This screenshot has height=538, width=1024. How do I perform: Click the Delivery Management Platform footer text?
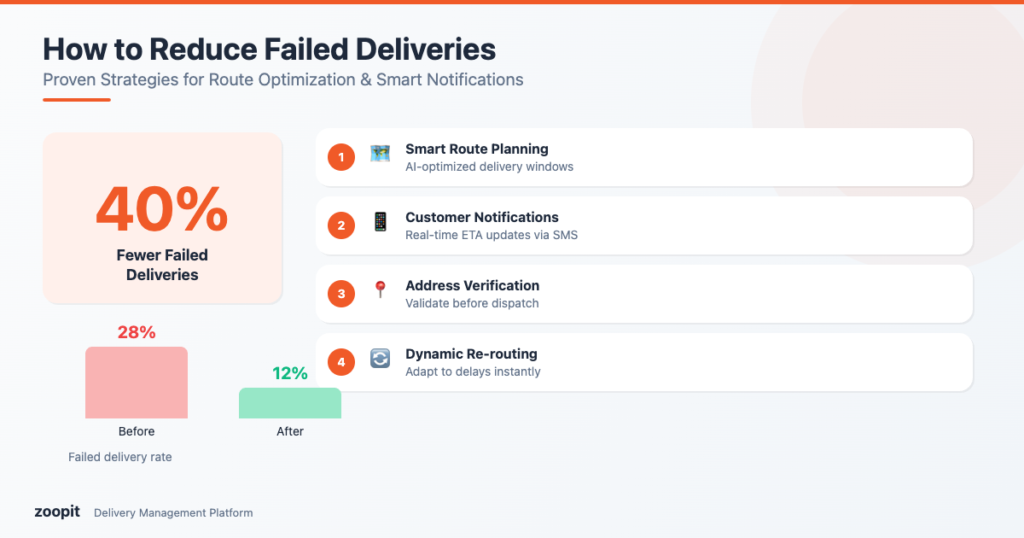(x=173, y=513)
